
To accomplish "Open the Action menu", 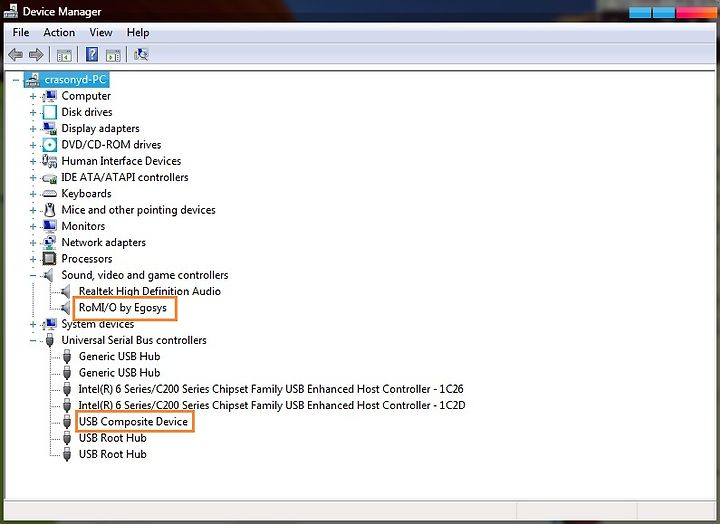I will pyautogui.click(x=59, y=33).
